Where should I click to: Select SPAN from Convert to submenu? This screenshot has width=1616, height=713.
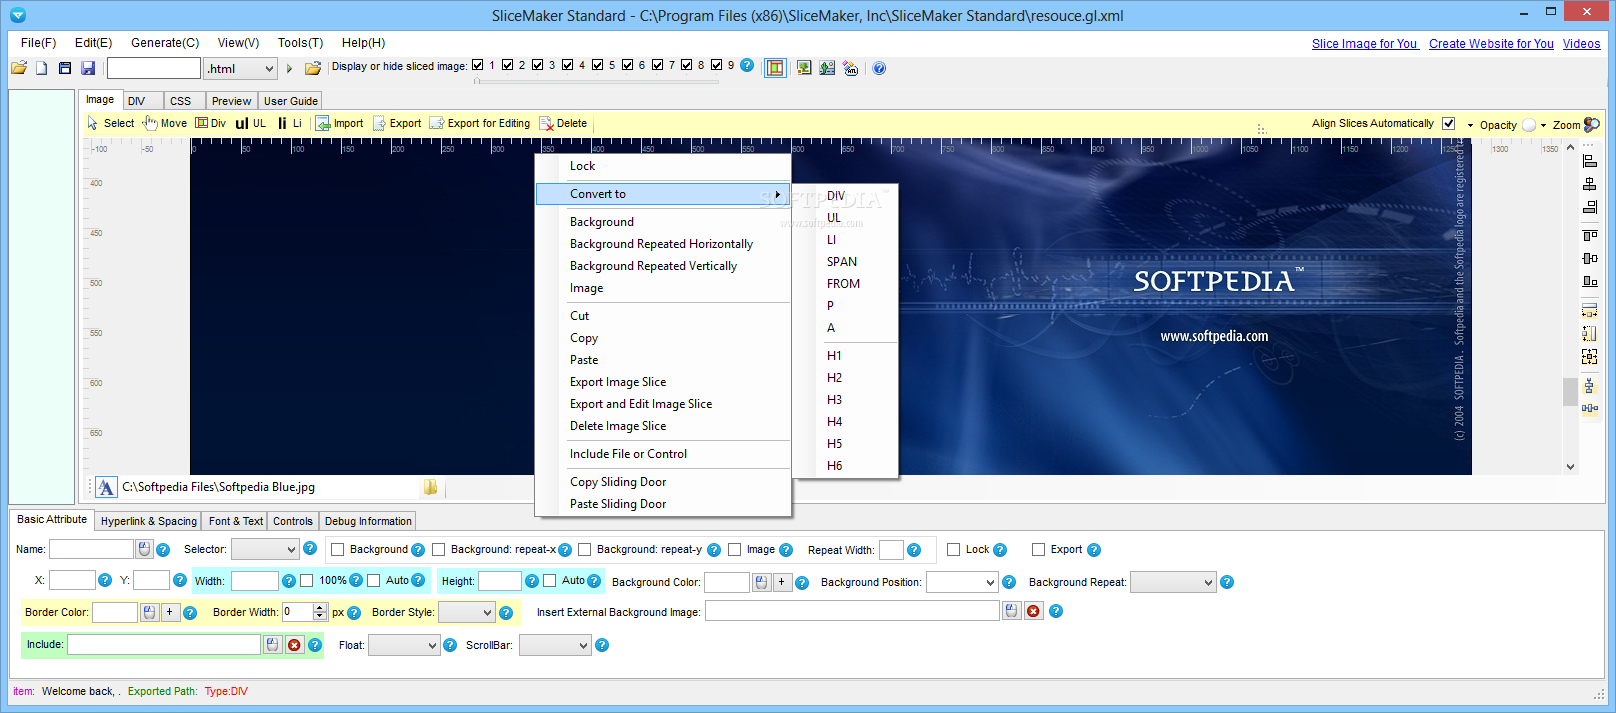pyautogui.click(x=842, y=262)
